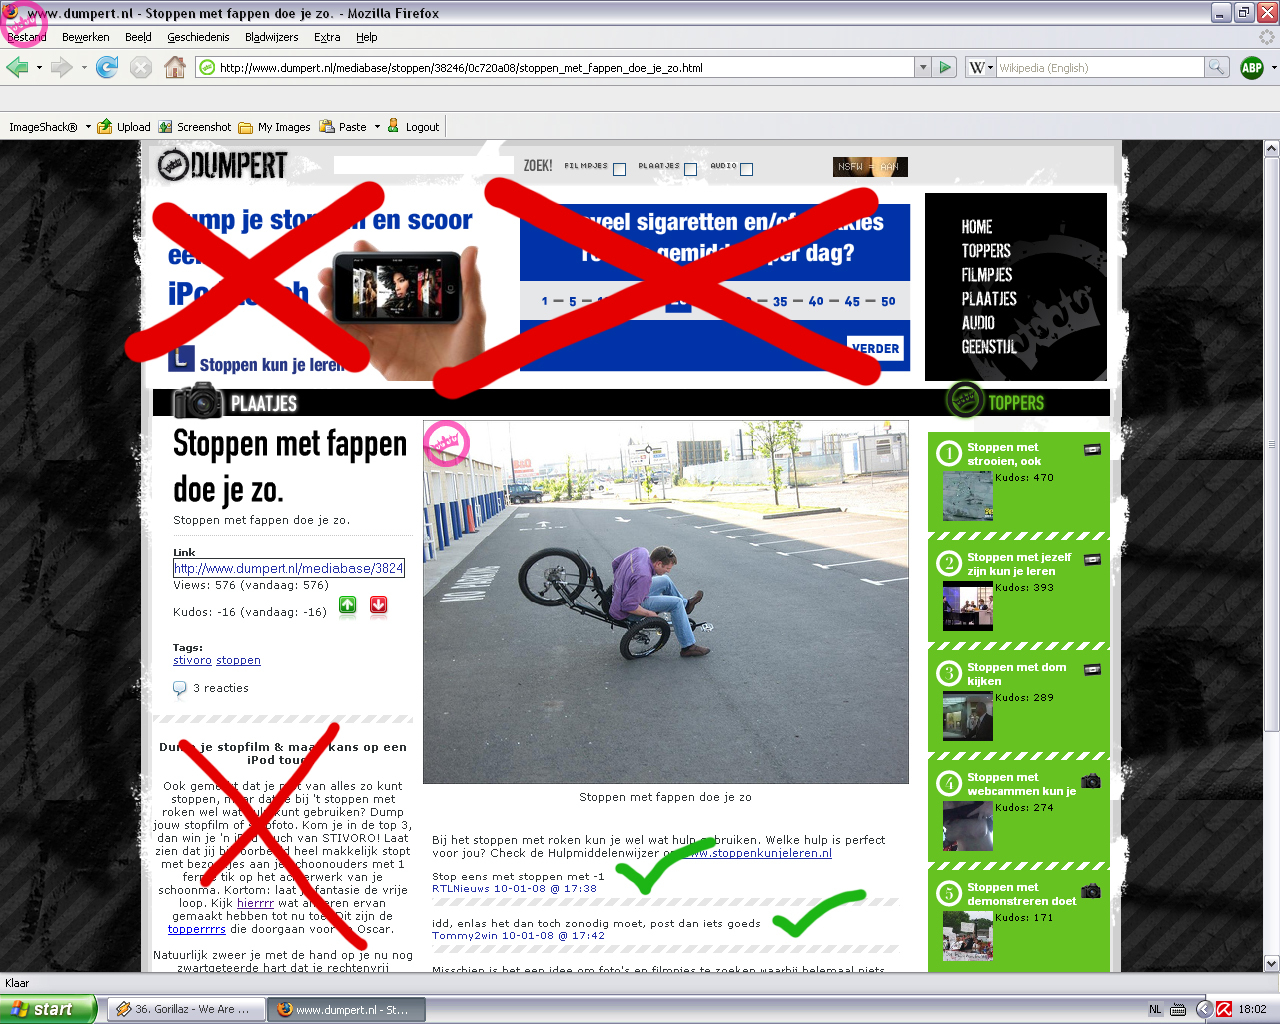Click the camera icon beside Plaatjes heading

198,402
